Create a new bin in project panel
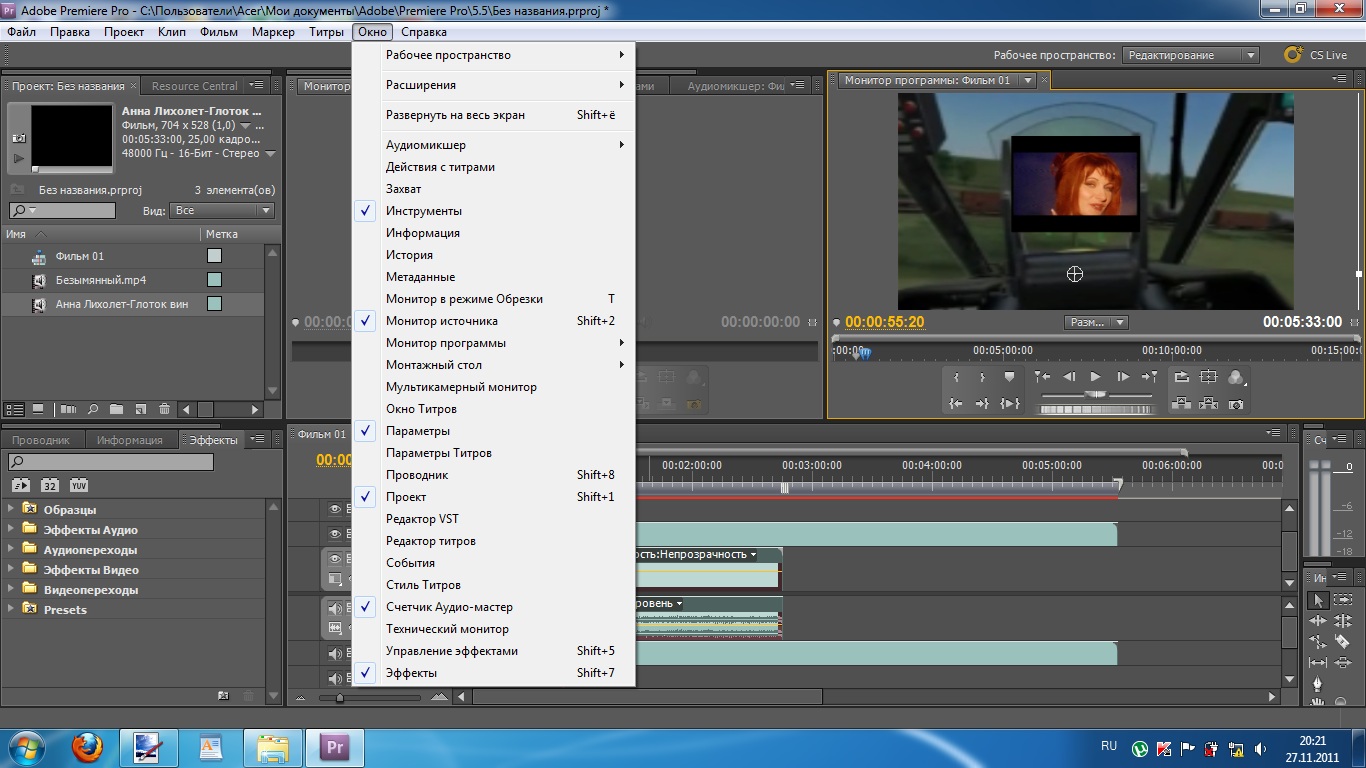The height and width of the screenshot is (768, 1366). [117, 409]
